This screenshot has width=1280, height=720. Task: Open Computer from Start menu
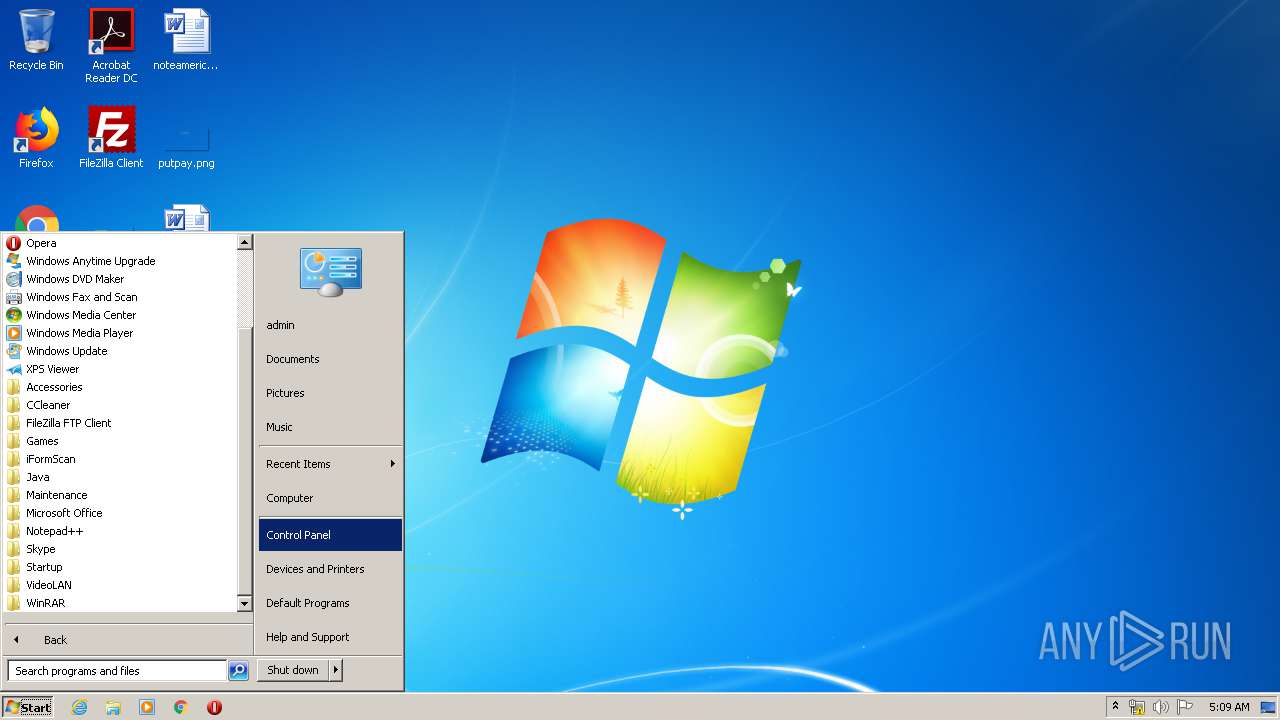(x=330, y=498)
